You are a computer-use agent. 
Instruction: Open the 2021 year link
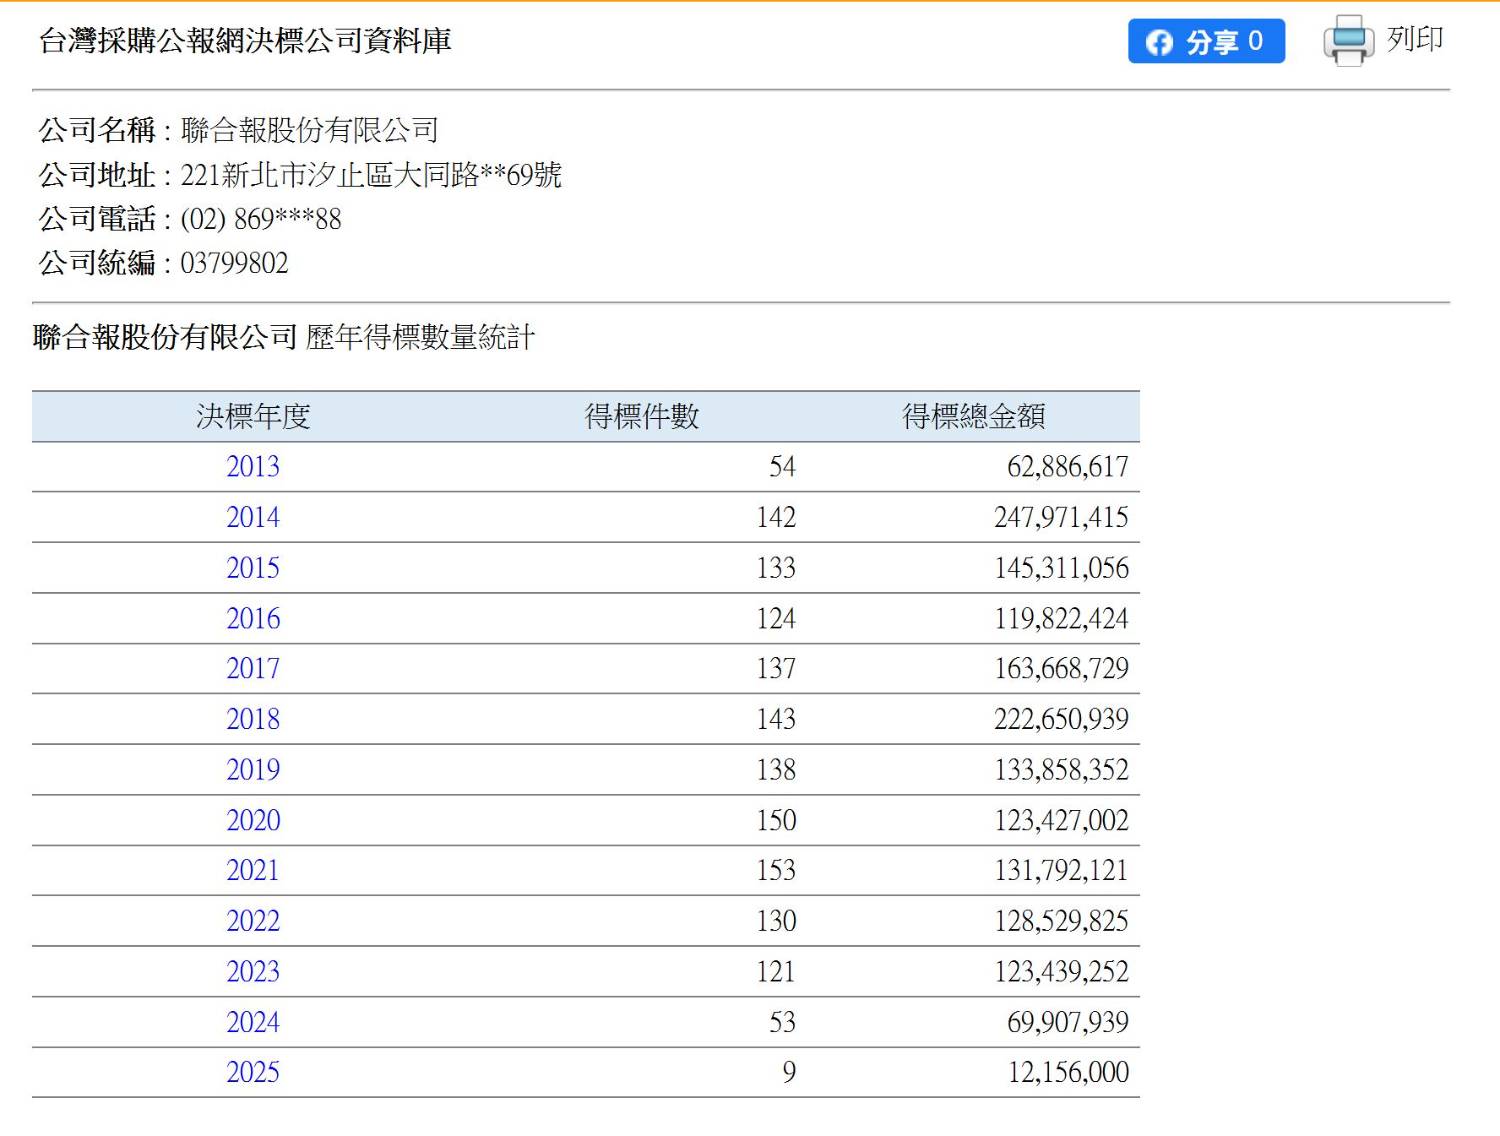(253, 870)
